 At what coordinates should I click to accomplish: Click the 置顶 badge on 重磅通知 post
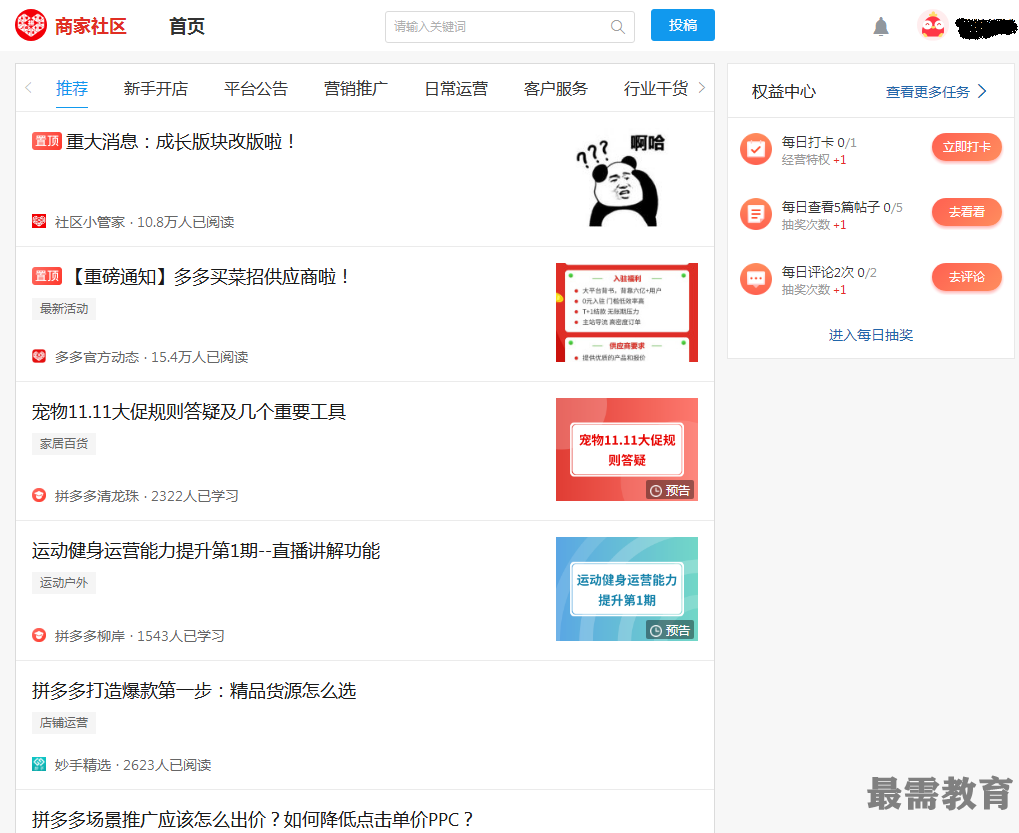[47, 276]
